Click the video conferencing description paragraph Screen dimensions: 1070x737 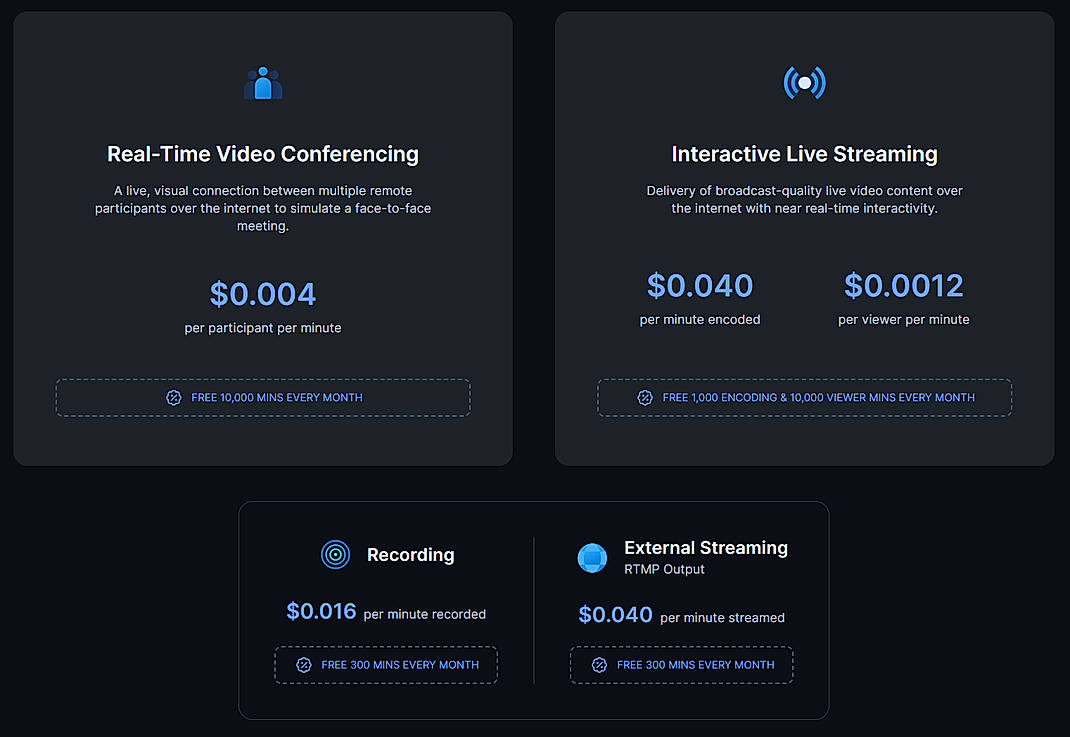pyautogui.click(x=263, y=208)
